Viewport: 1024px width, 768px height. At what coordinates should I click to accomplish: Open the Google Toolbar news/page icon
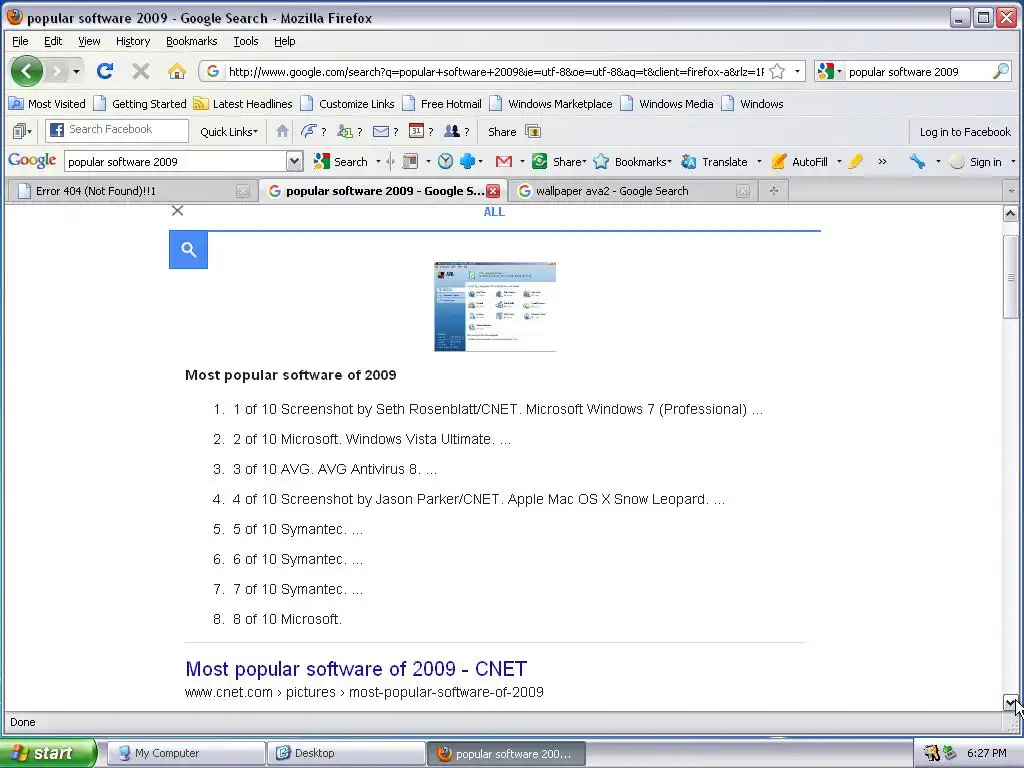point(410,161)
